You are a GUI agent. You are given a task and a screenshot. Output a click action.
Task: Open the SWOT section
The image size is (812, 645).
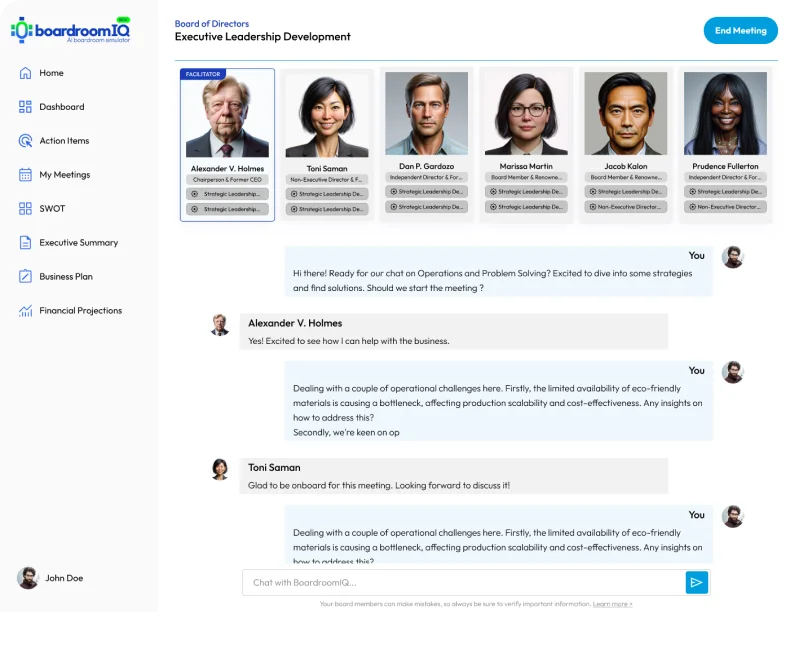tap(52, 209)
